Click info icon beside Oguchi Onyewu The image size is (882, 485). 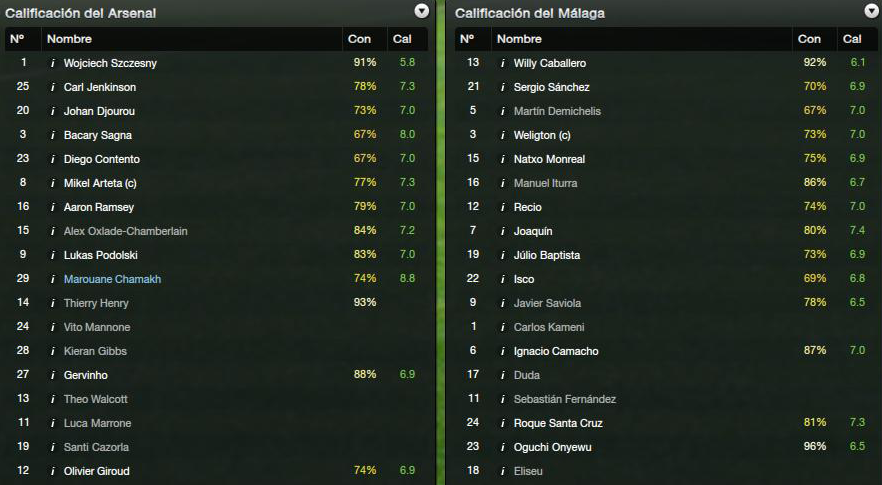503,447
